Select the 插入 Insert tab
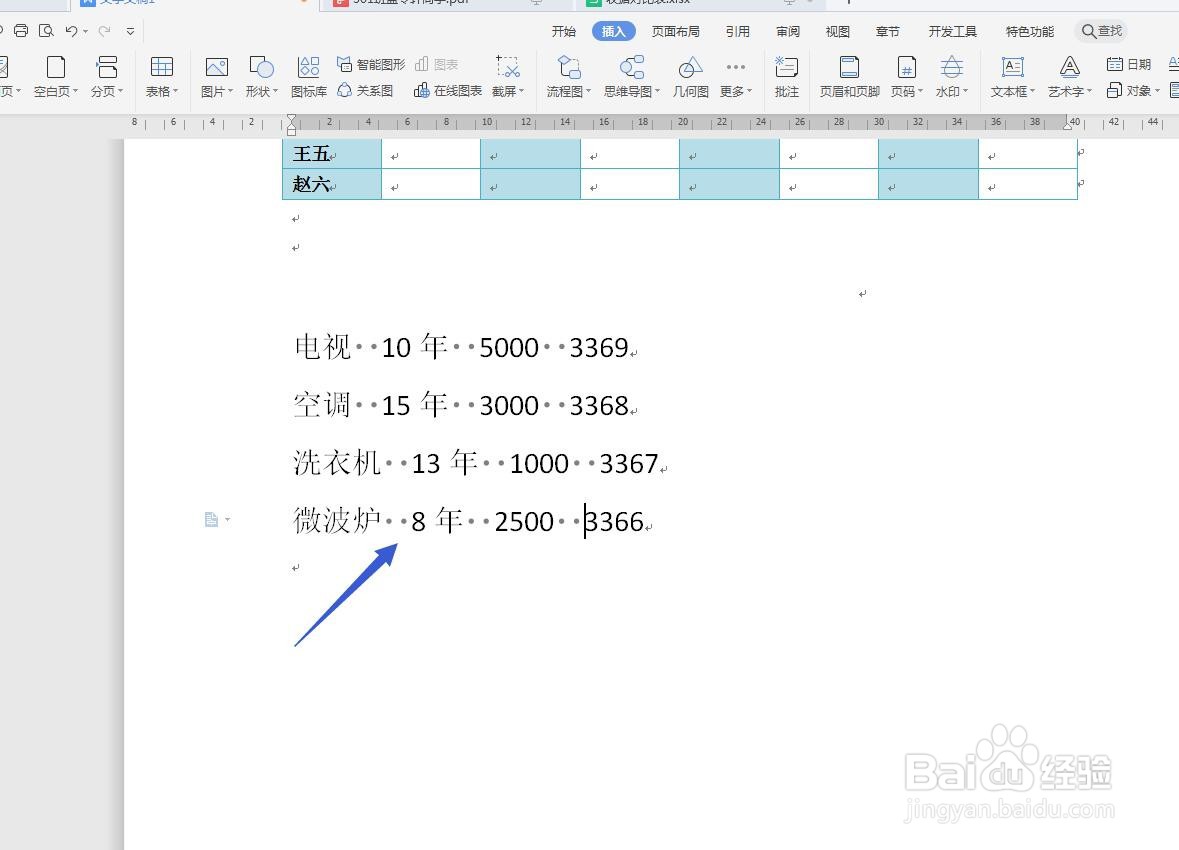This screenshot has height=850, width=1179. pos(614,32)
